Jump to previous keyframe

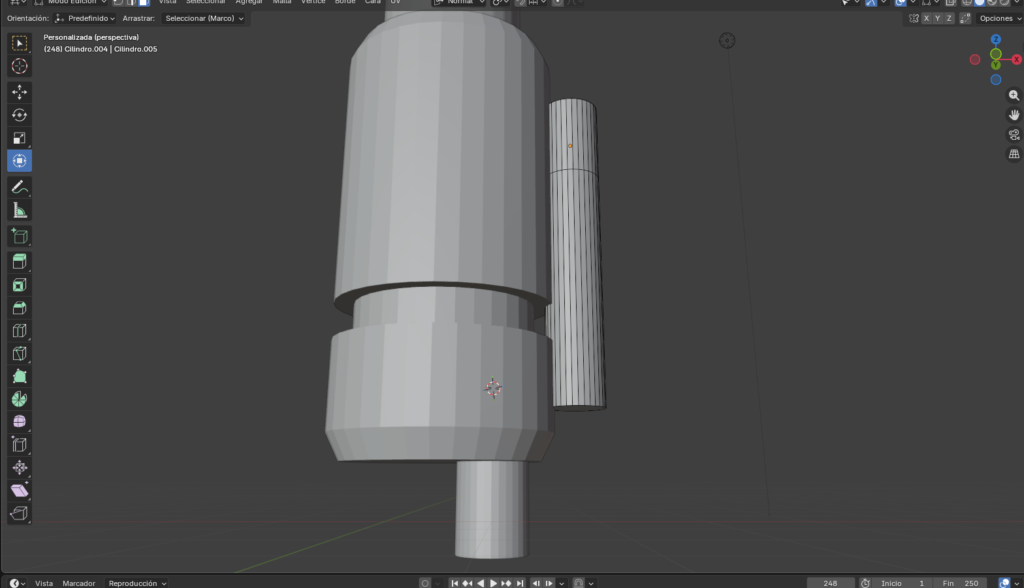point(468,583)
